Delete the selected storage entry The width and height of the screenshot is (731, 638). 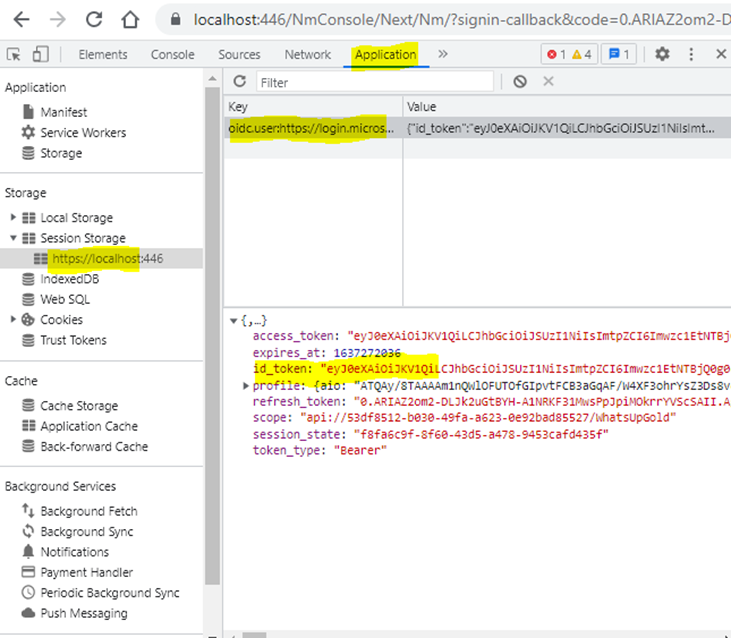[x=548, y=81]
